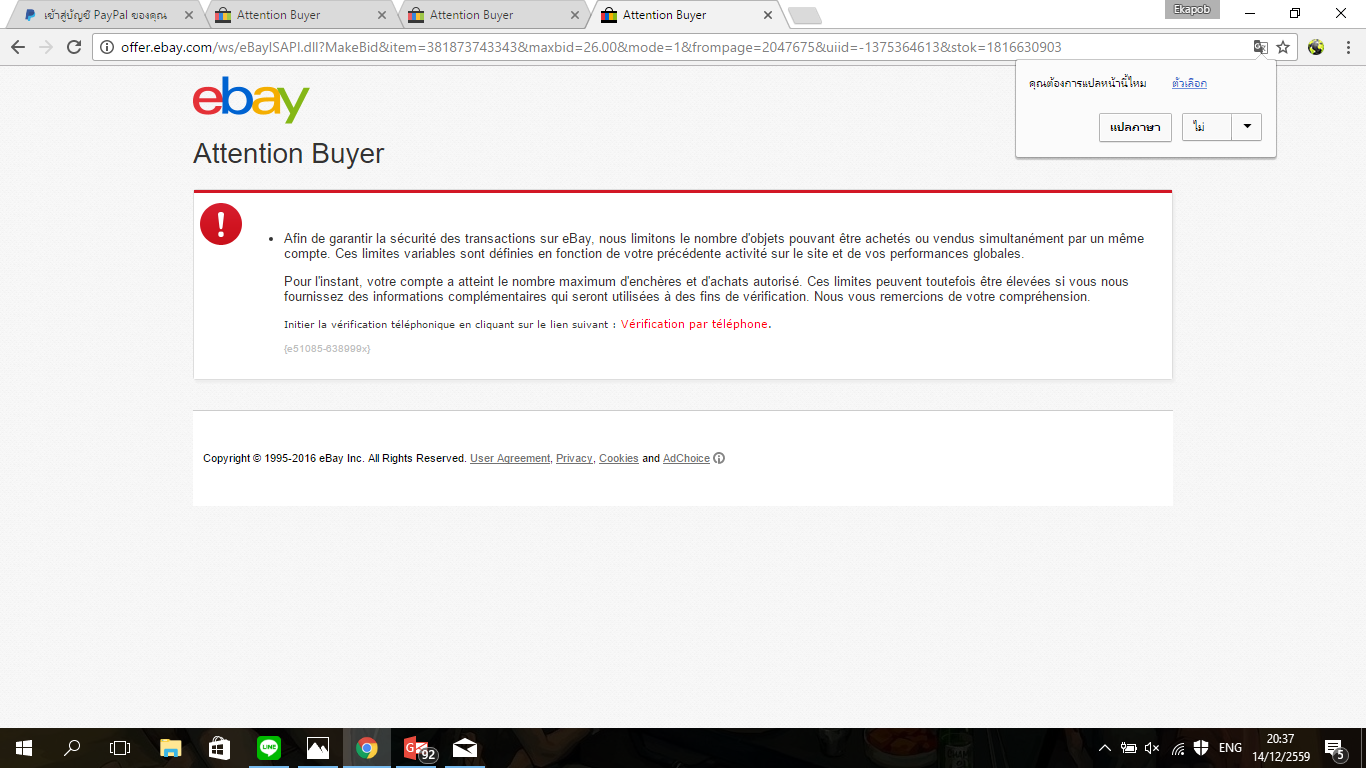Launch File Explorer from the taskbar

(x=170, y=748)
